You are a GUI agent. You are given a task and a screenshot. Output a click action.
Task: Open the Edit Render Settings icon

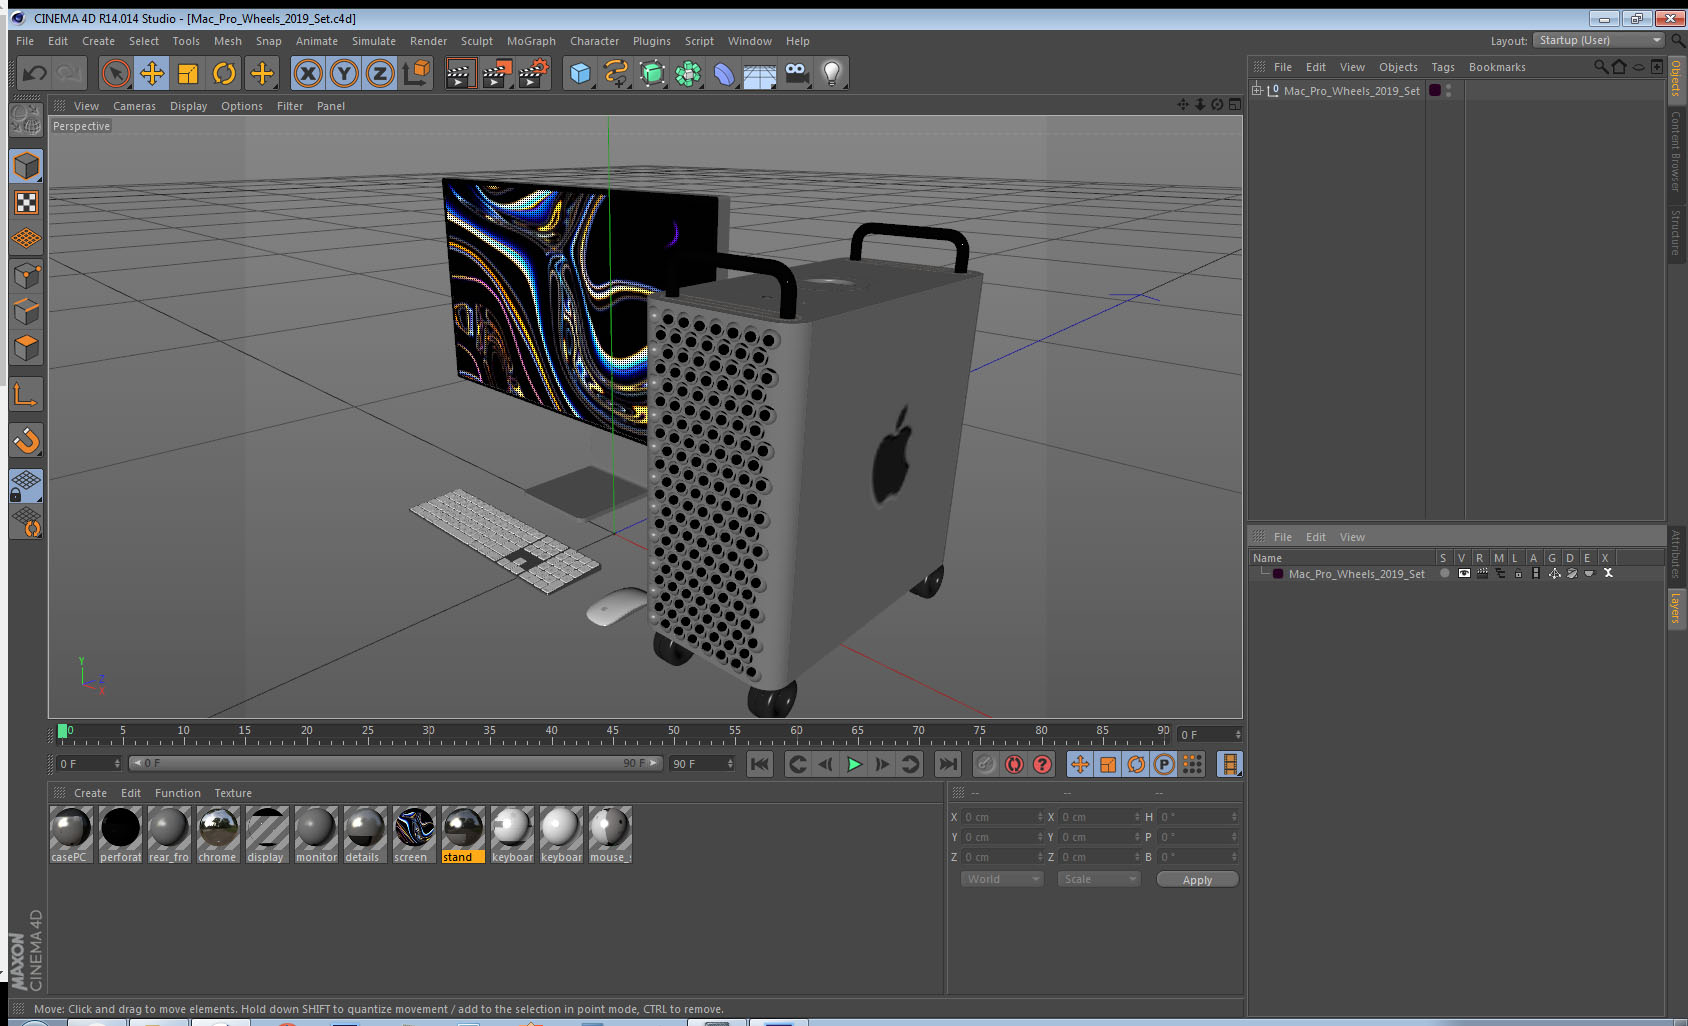[x=534, y=73]
